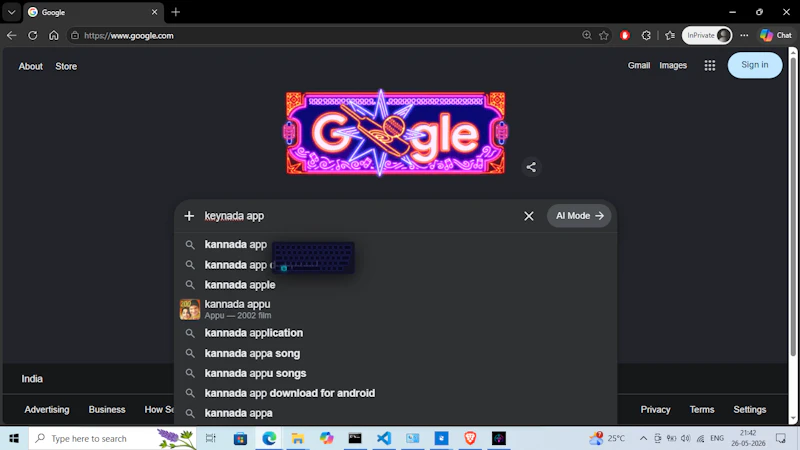800x450 pixels.
Task: Open the Google cricket doodle
Action: tap(395, 133)
